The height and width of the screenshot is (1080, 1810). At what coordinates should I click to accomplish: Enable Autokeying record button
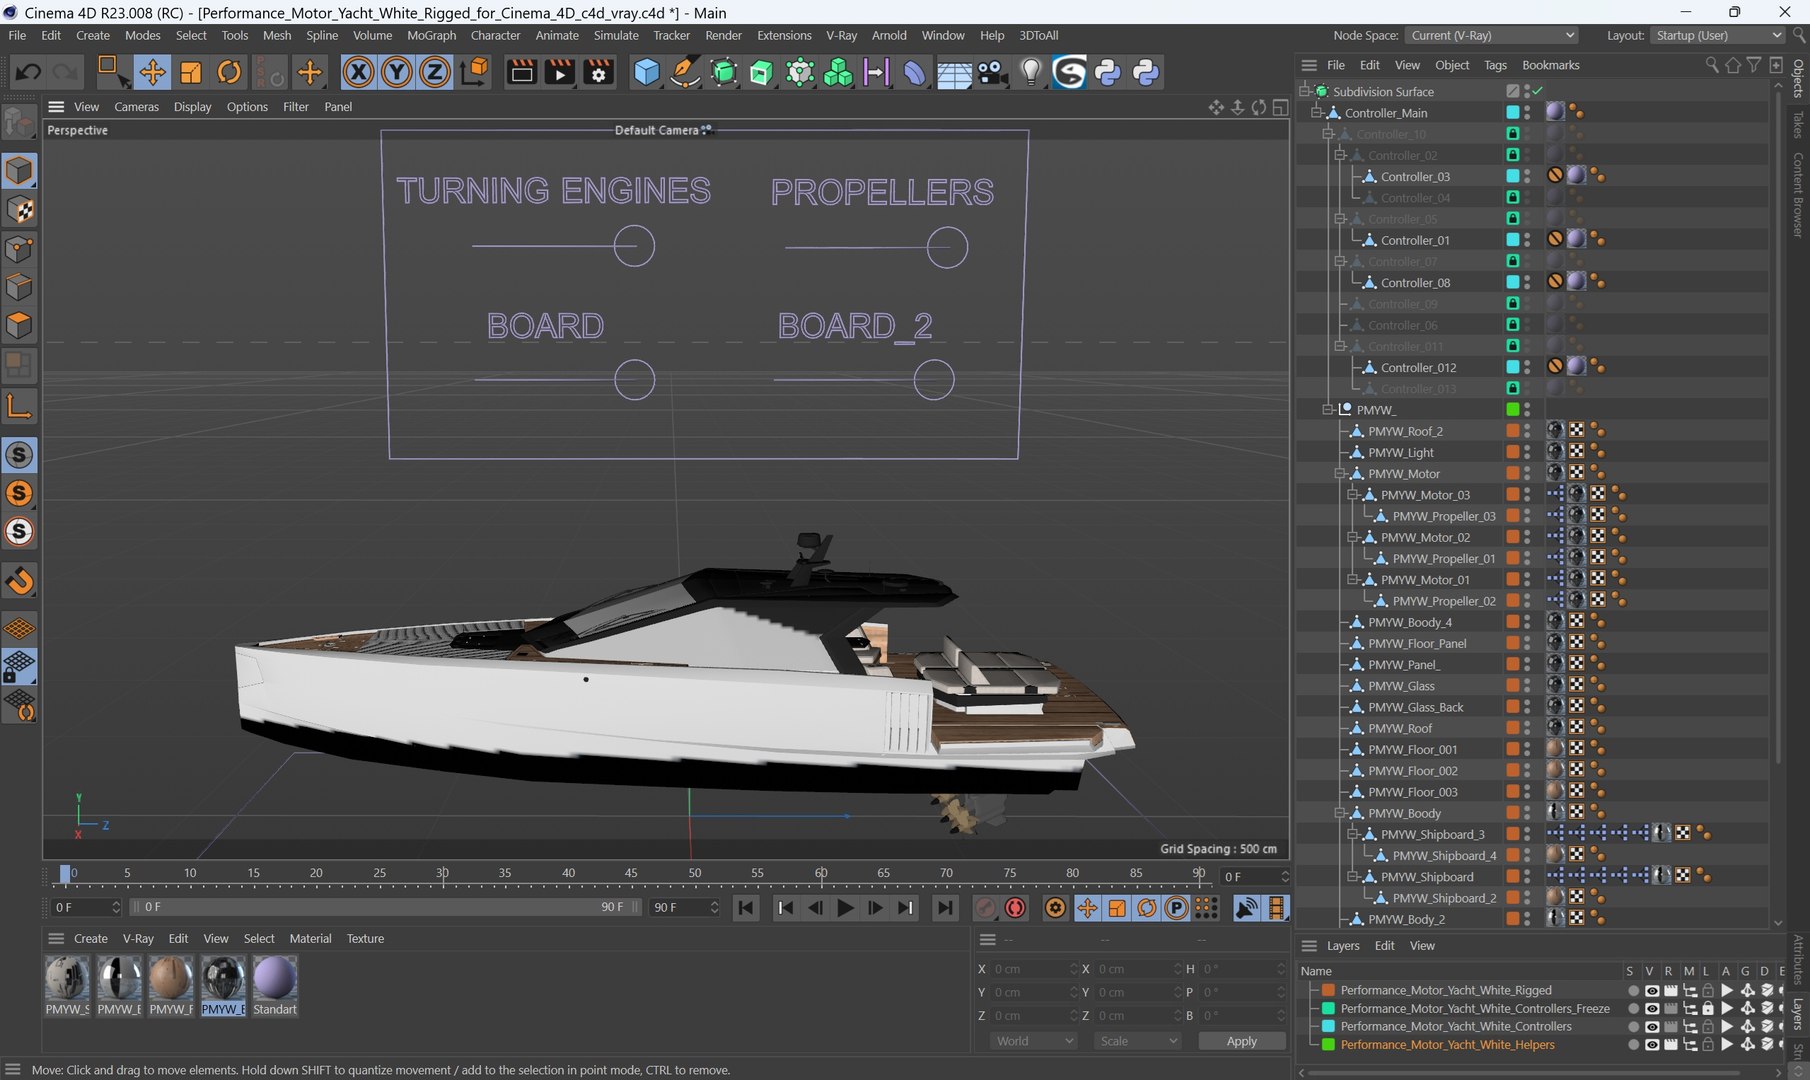point(1015,908)
